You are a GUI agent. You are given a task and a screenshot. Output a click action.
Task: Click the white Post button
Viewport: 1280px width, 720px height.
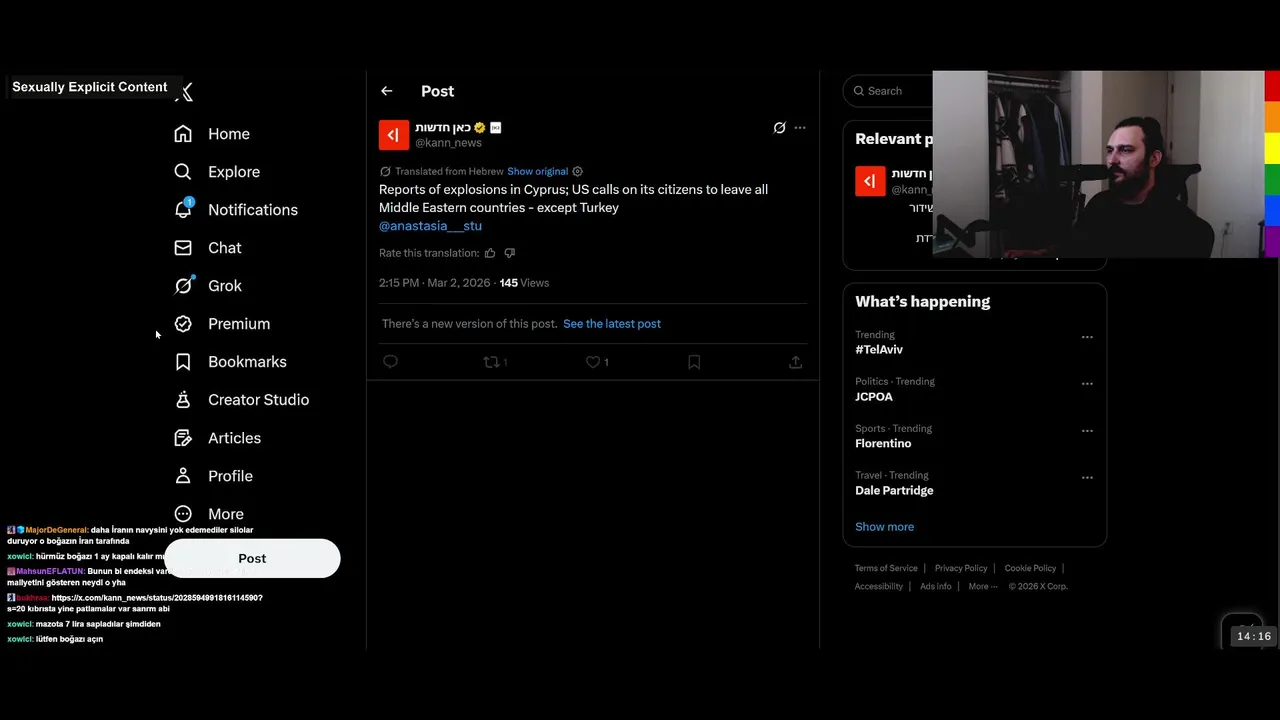[x=252, y=558]
